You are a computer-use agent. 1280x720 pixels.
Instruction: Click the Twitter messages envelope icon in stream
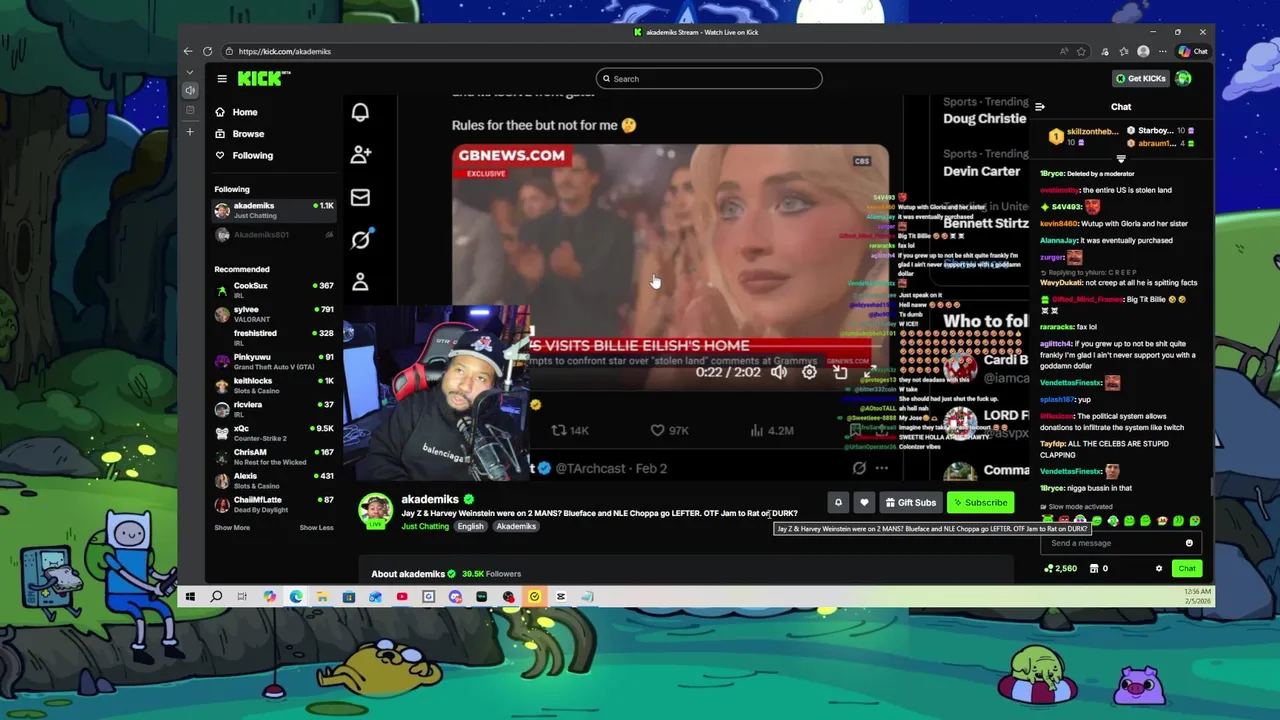pos(360,198)
